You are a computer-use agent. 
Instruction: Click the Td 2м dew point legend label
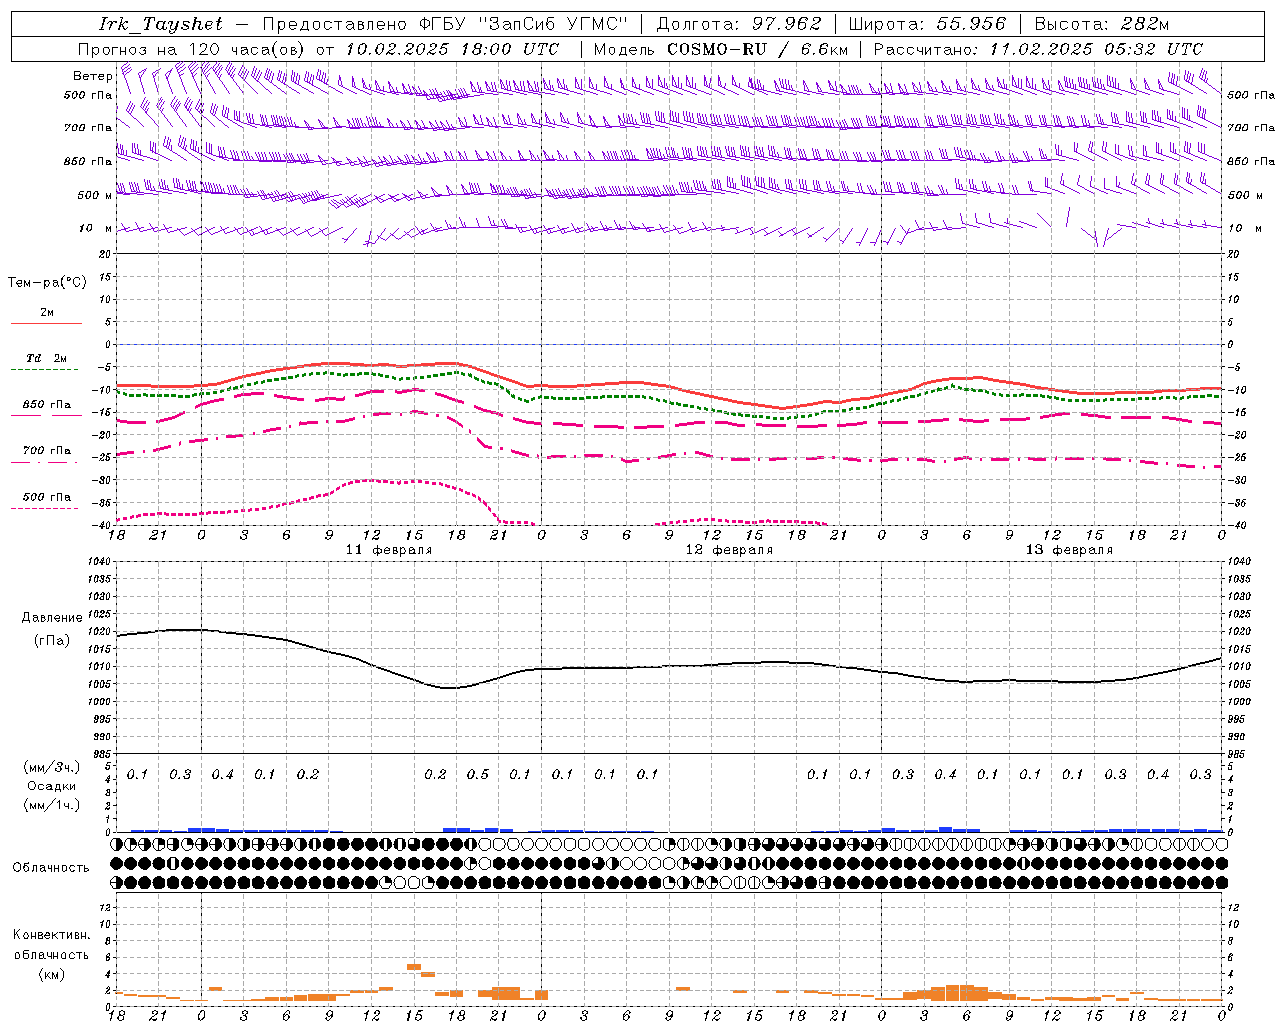click(47, 358)
